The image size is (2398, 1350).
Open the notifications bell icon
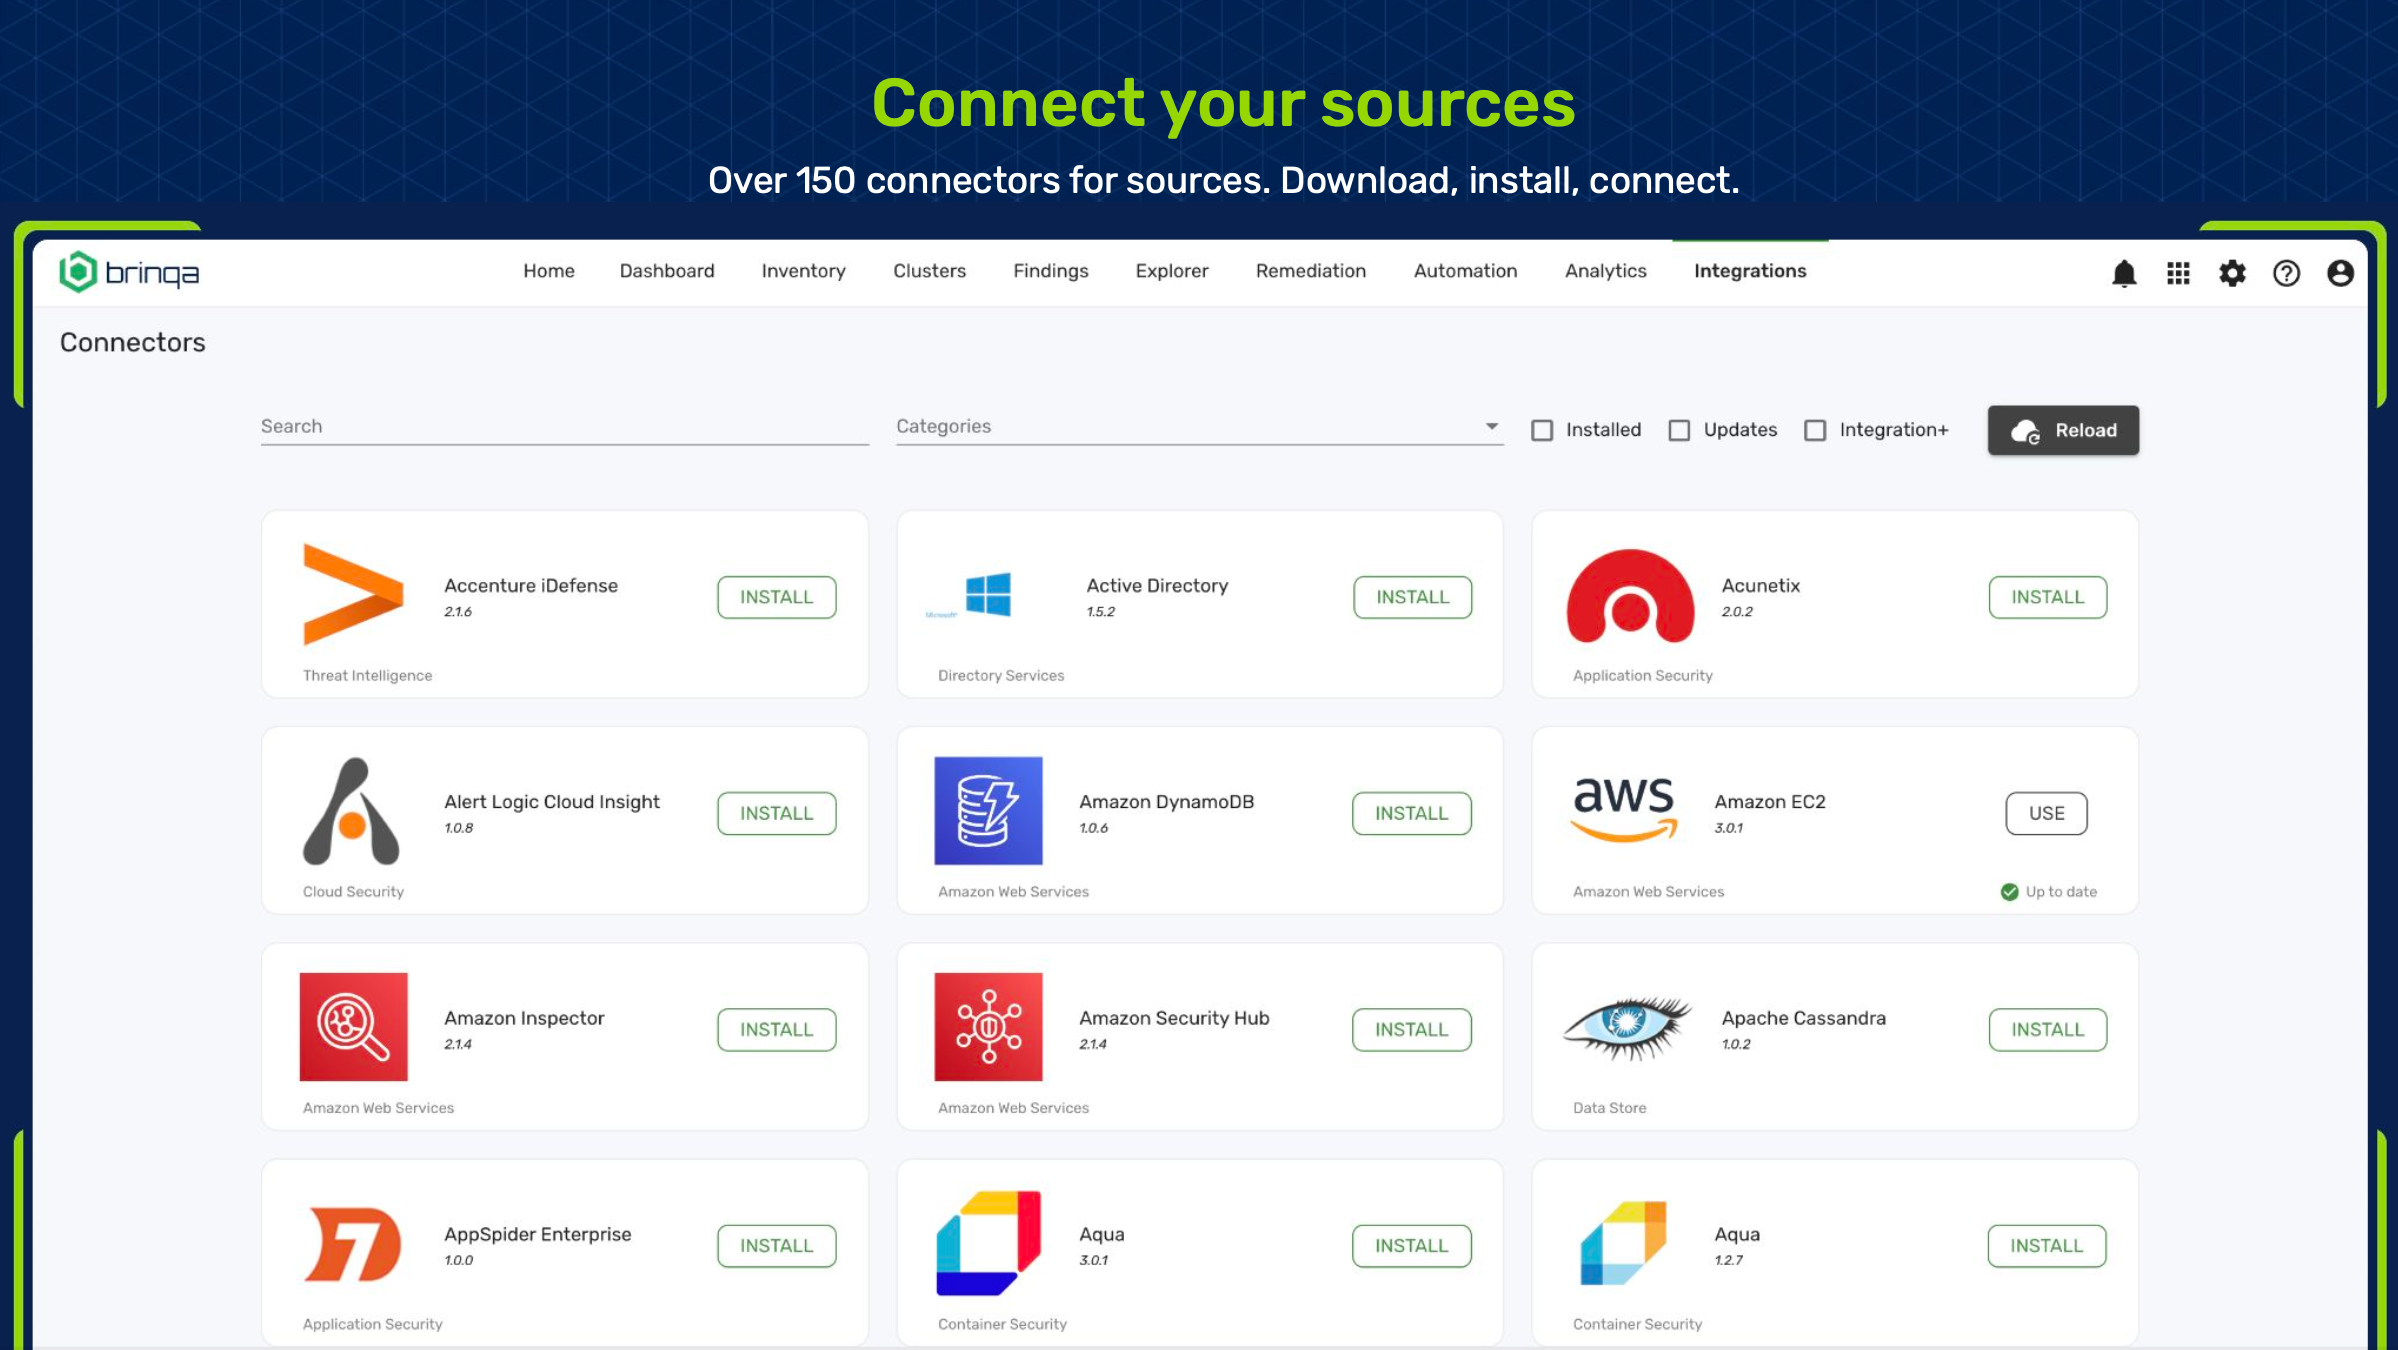tap(2124, 273)
